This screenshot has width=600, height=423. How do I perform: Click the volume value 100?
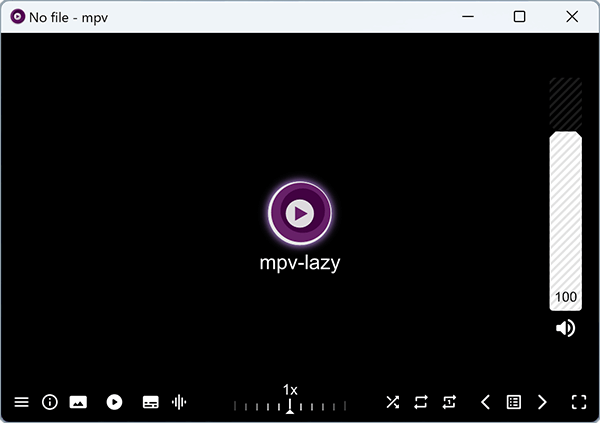click(x=566, y=297)
